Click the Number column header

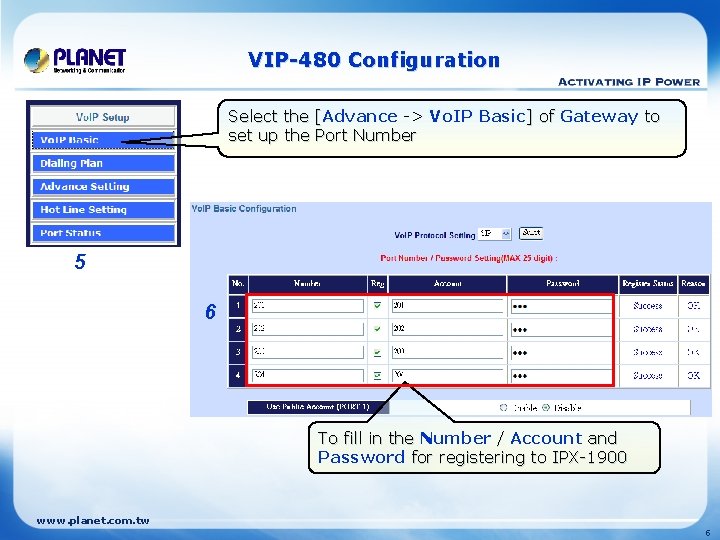[x=307, y=284]
